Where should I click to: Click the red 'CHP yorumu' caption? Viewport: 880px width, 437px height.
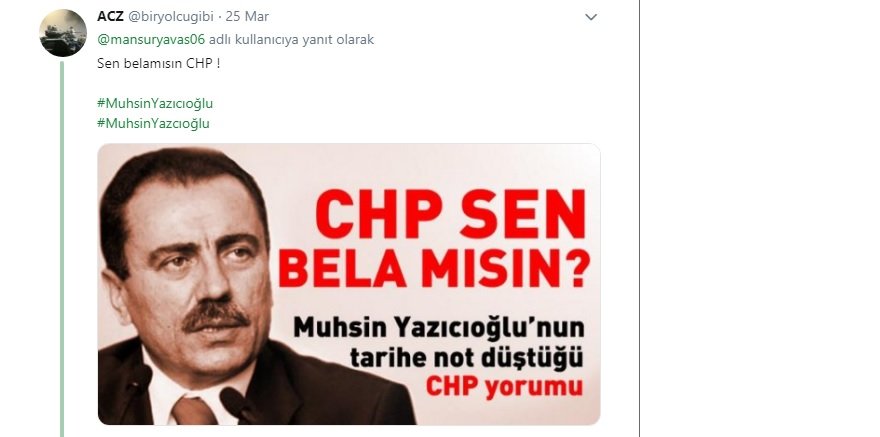(x=504, y=387)
